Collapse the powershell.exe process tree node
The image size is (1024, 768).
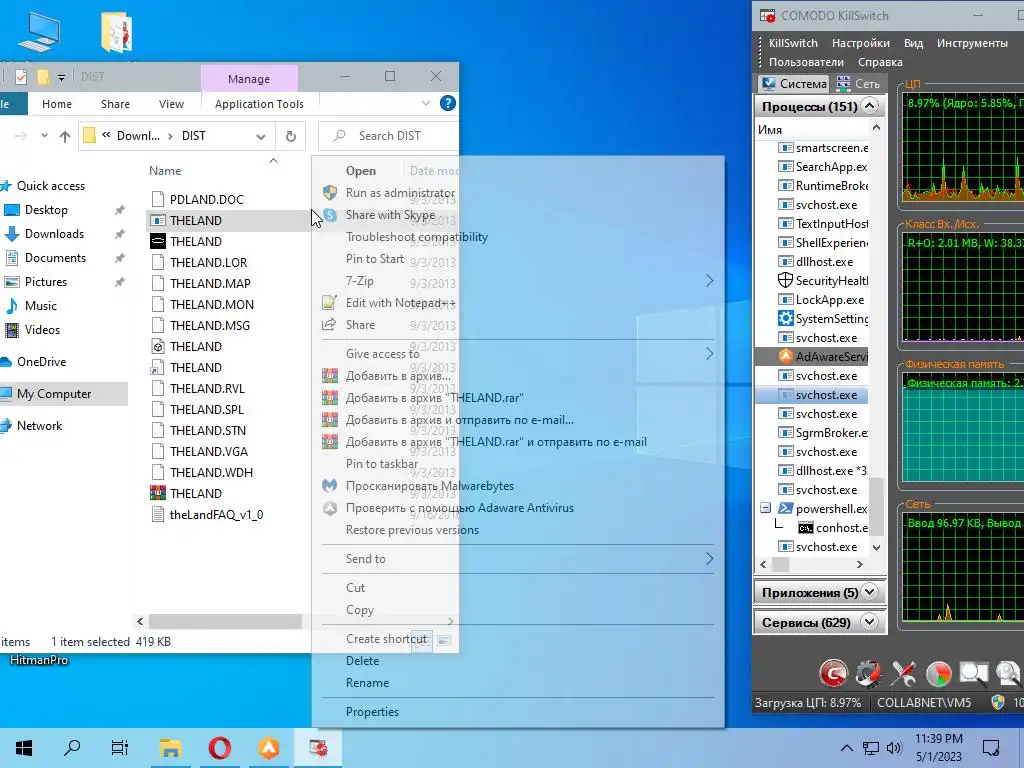coord(765,508)
